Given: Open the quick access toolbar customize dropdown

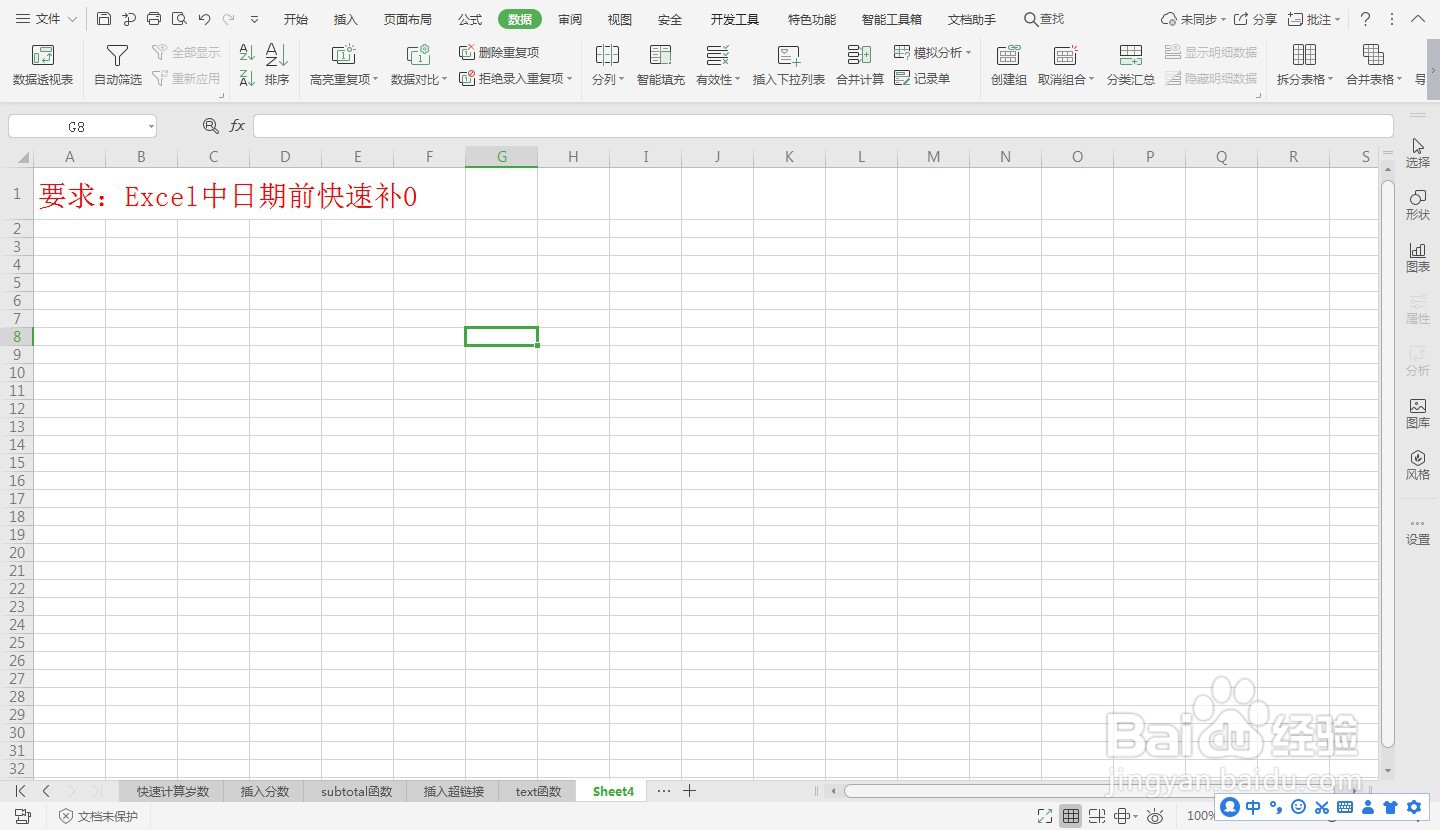Looking at the screenshot, I should 254,19.
